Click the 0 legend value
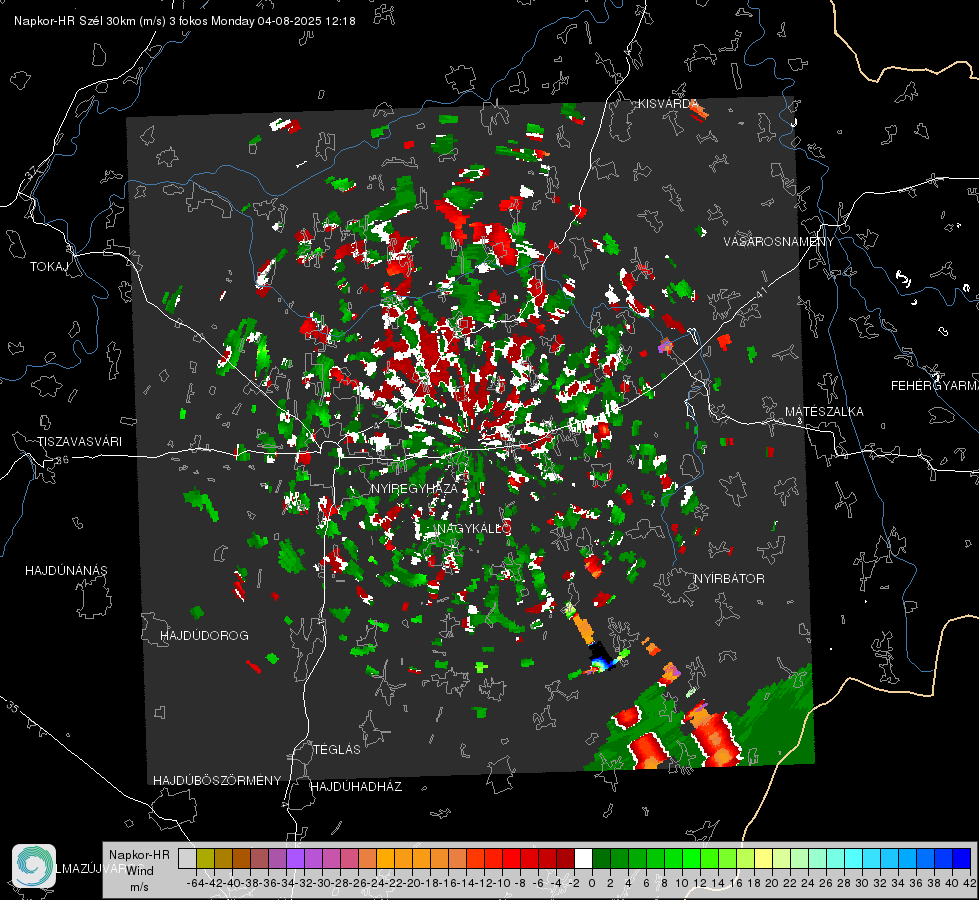979x900 pixels. (x=592, y=883)
